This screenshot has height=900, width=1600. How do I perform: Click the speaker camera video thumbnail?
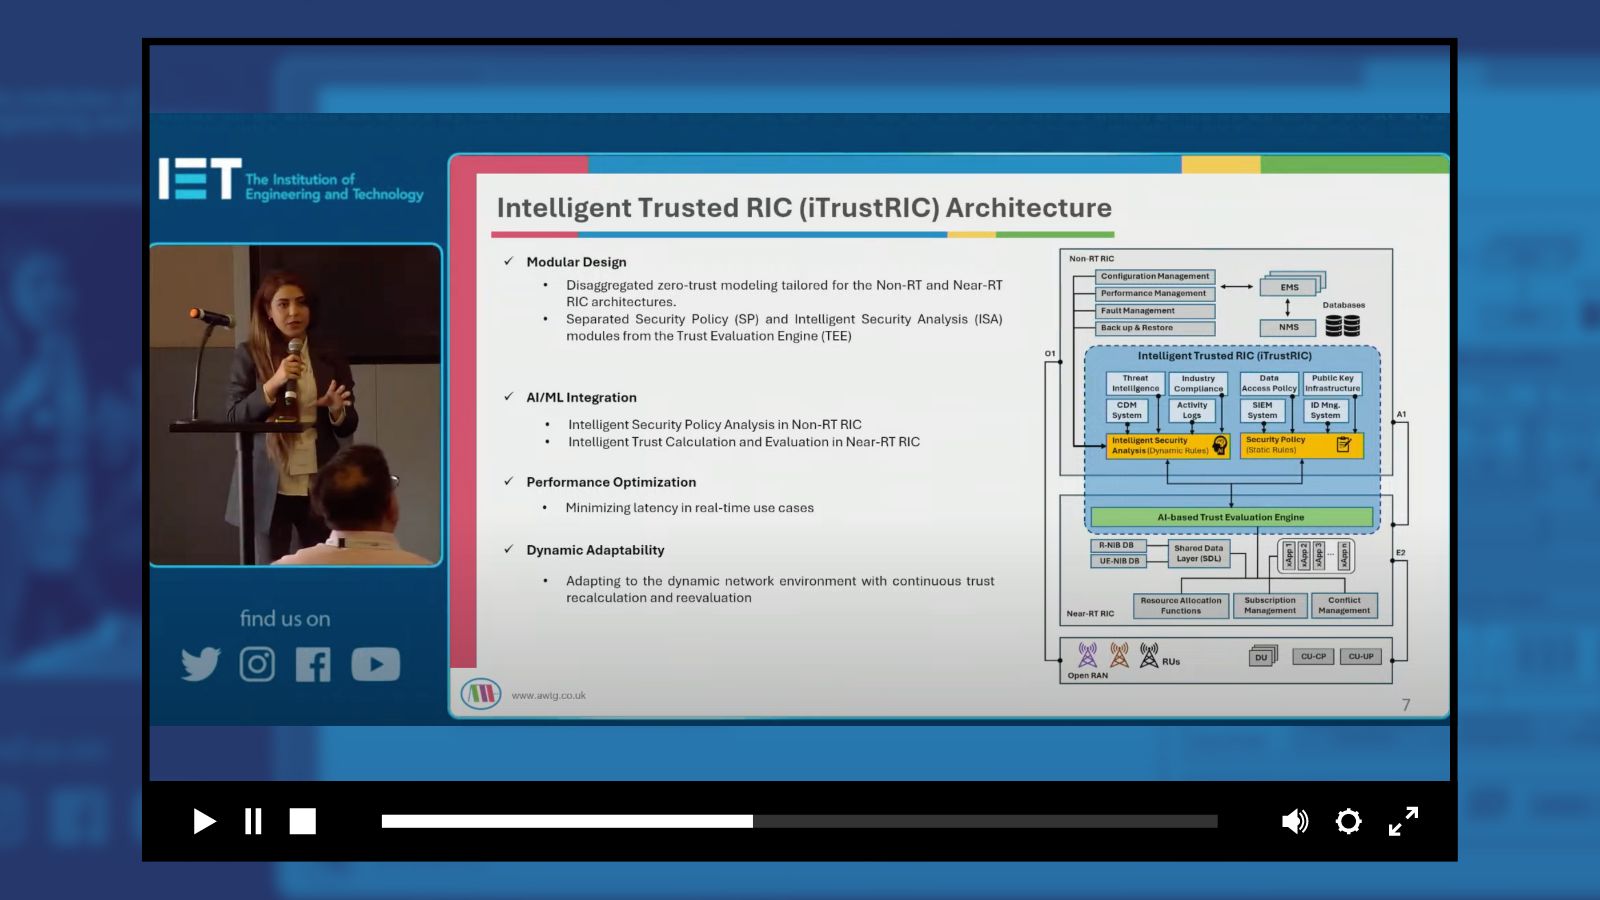click(296, 405)
